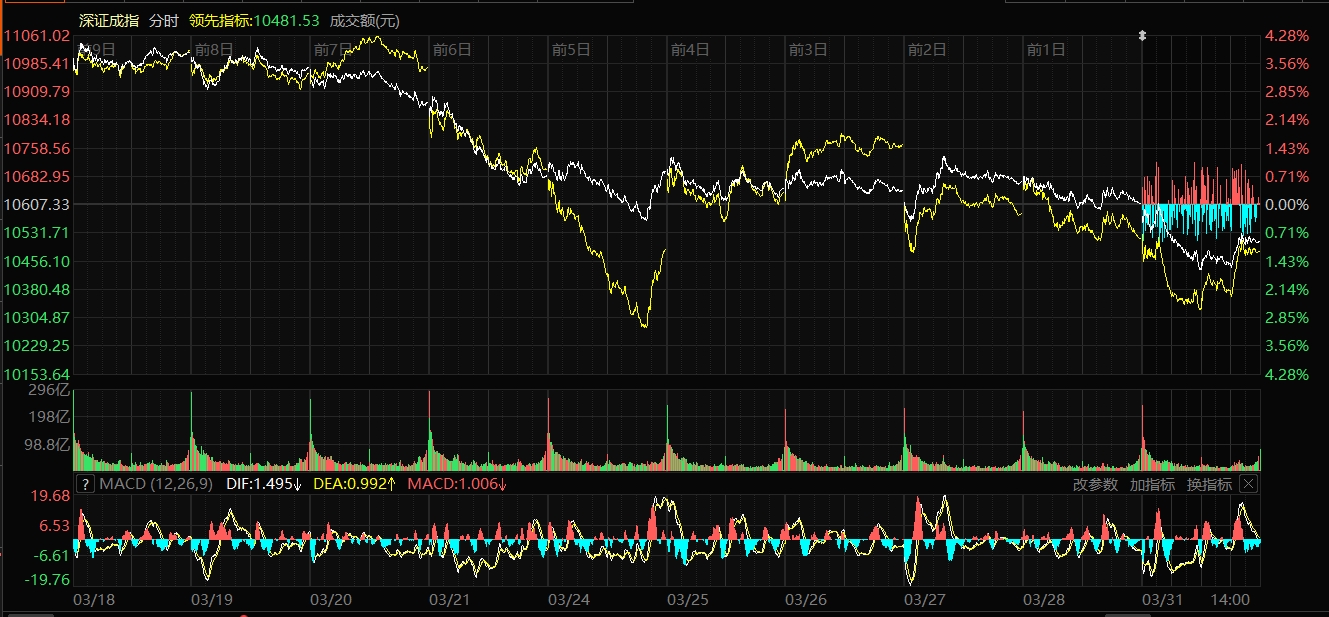Click the -19.76 MACD axis label
Viewport: 1329px width, 617px height.
[49, 579]
